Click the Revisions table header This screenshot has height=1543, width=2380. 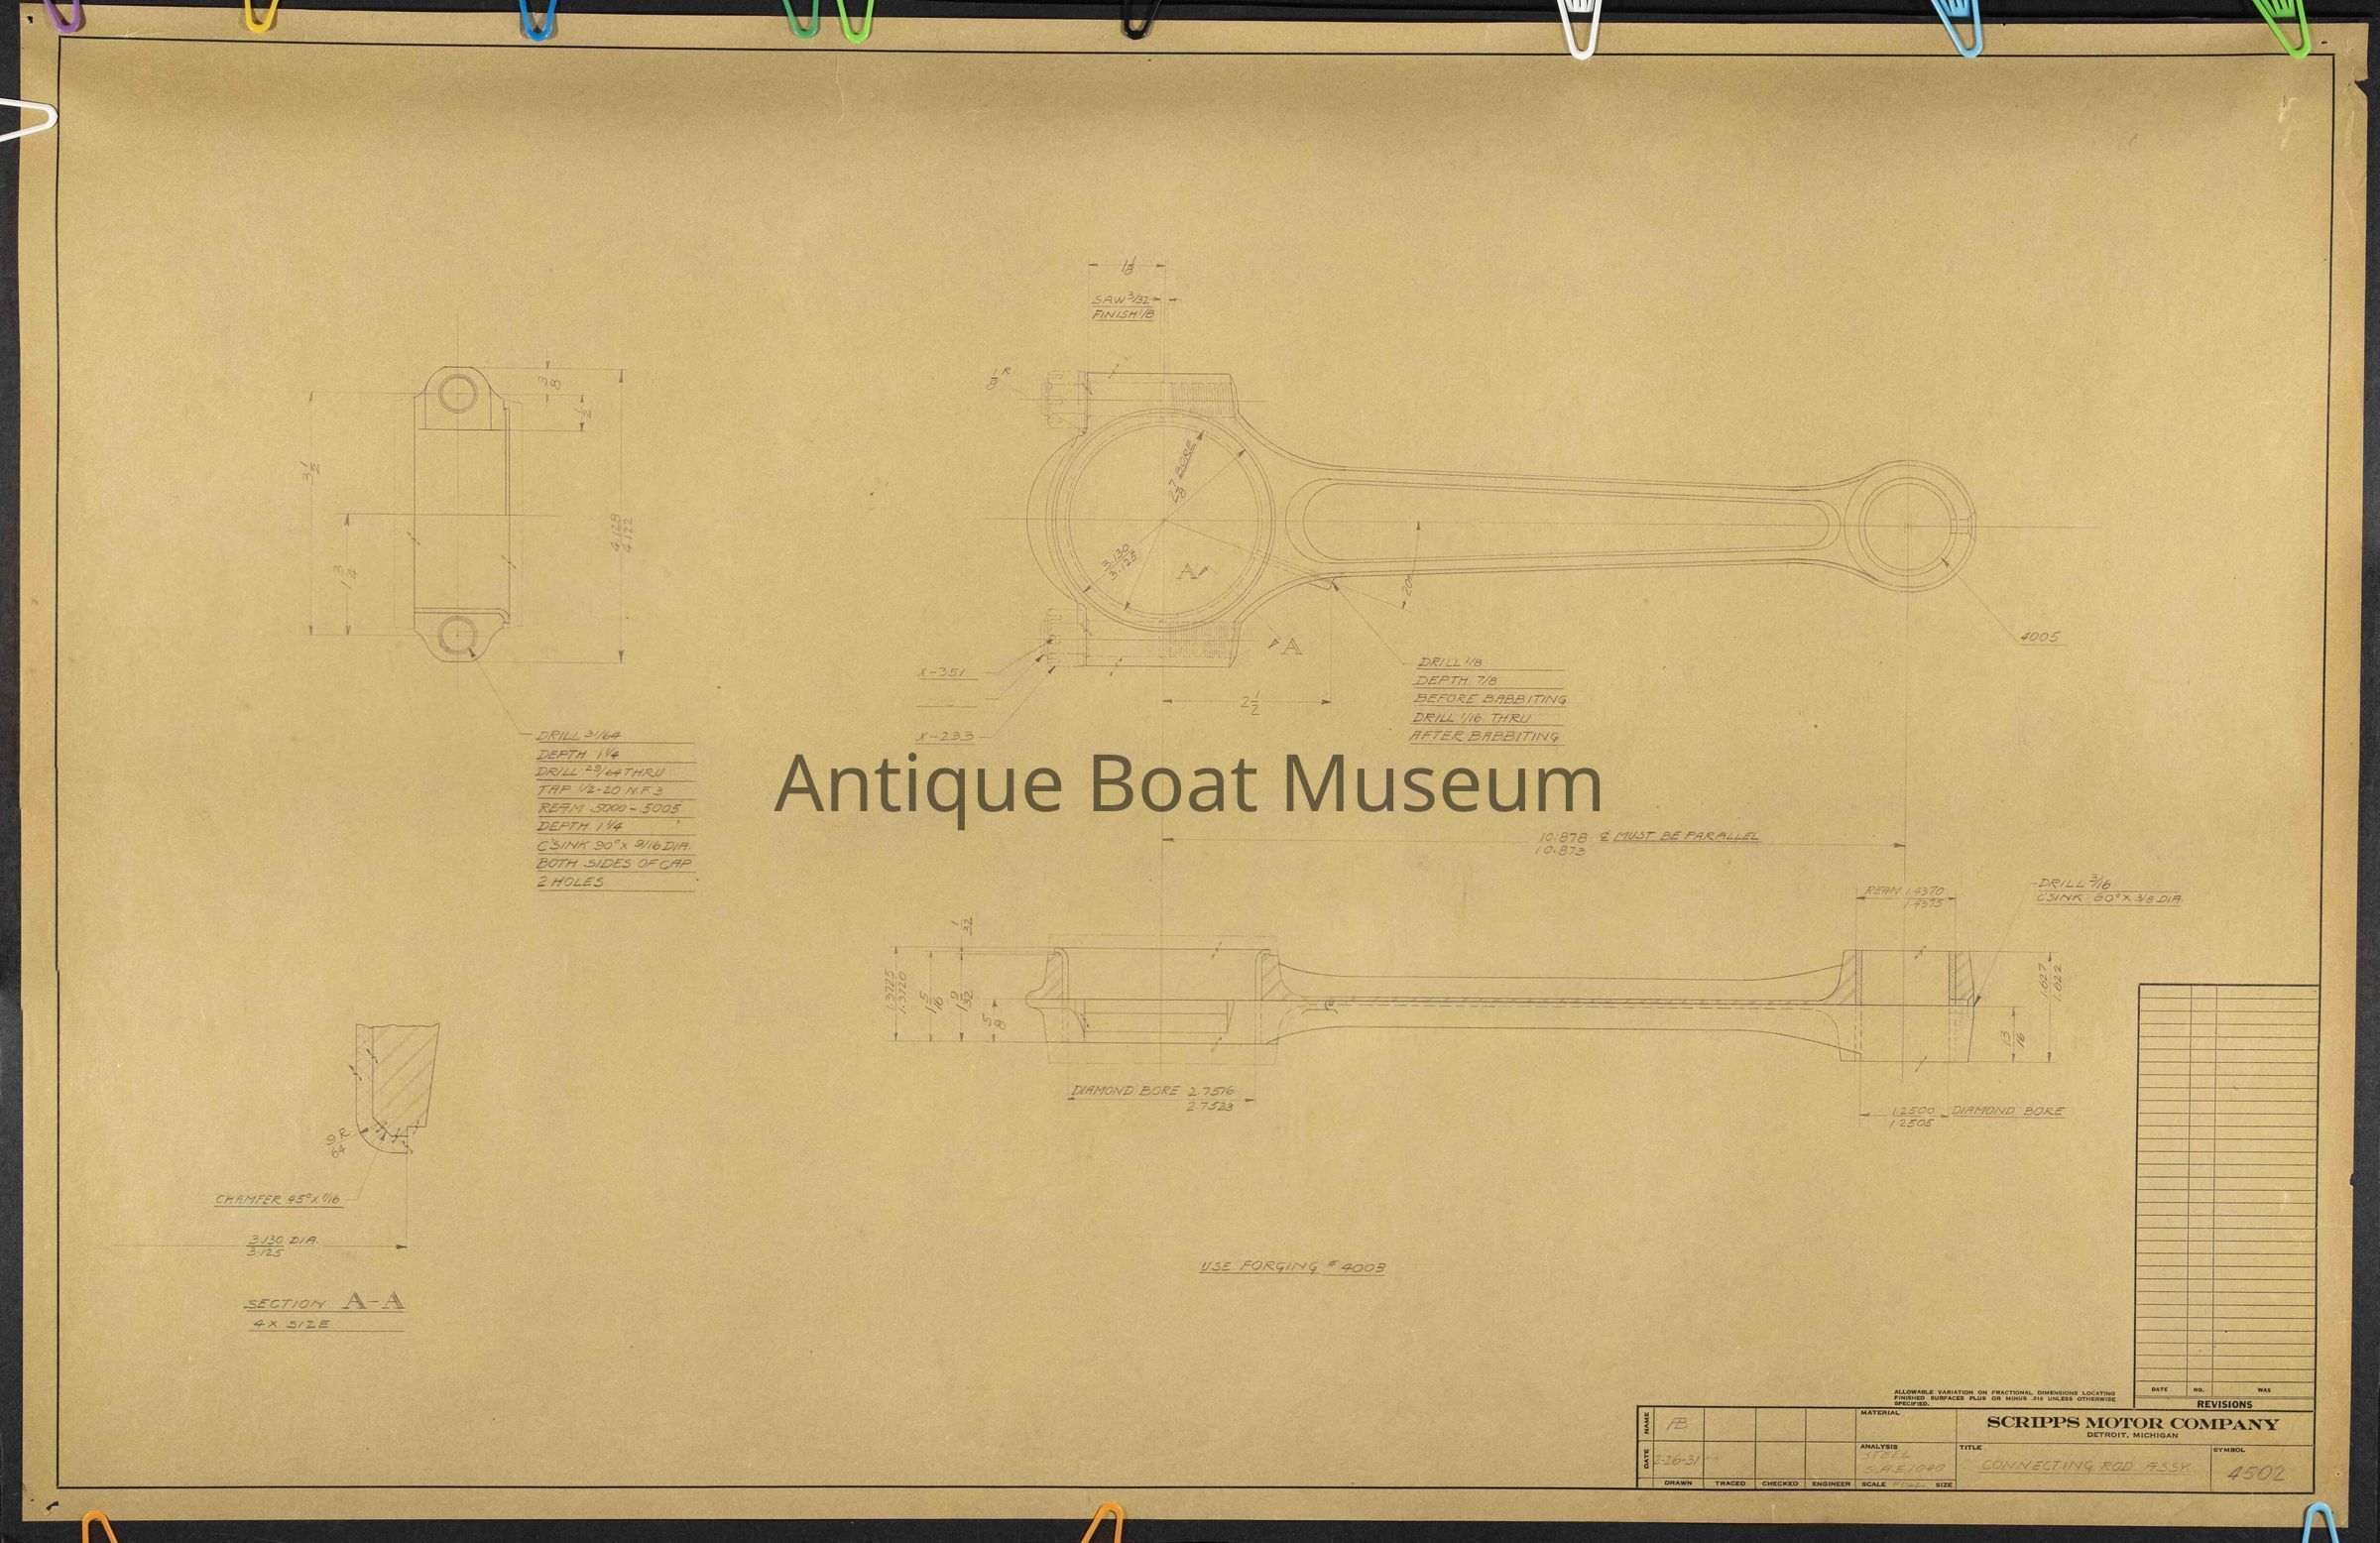2226,1405
